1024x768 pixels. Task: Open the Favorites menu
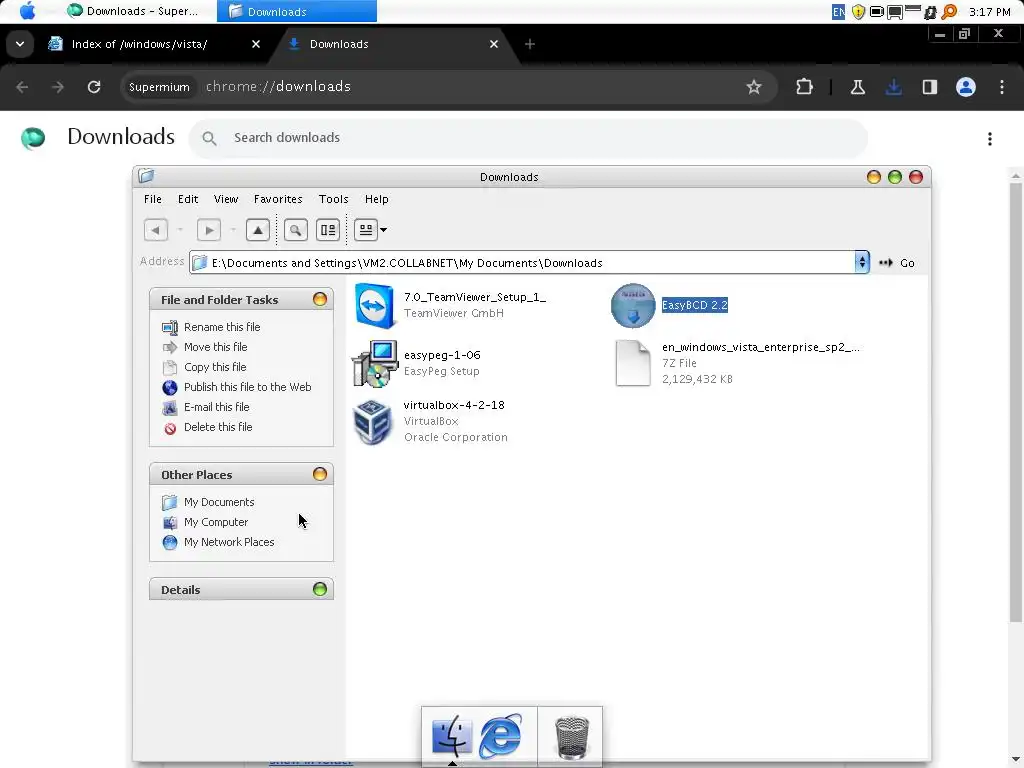(278, 199)
